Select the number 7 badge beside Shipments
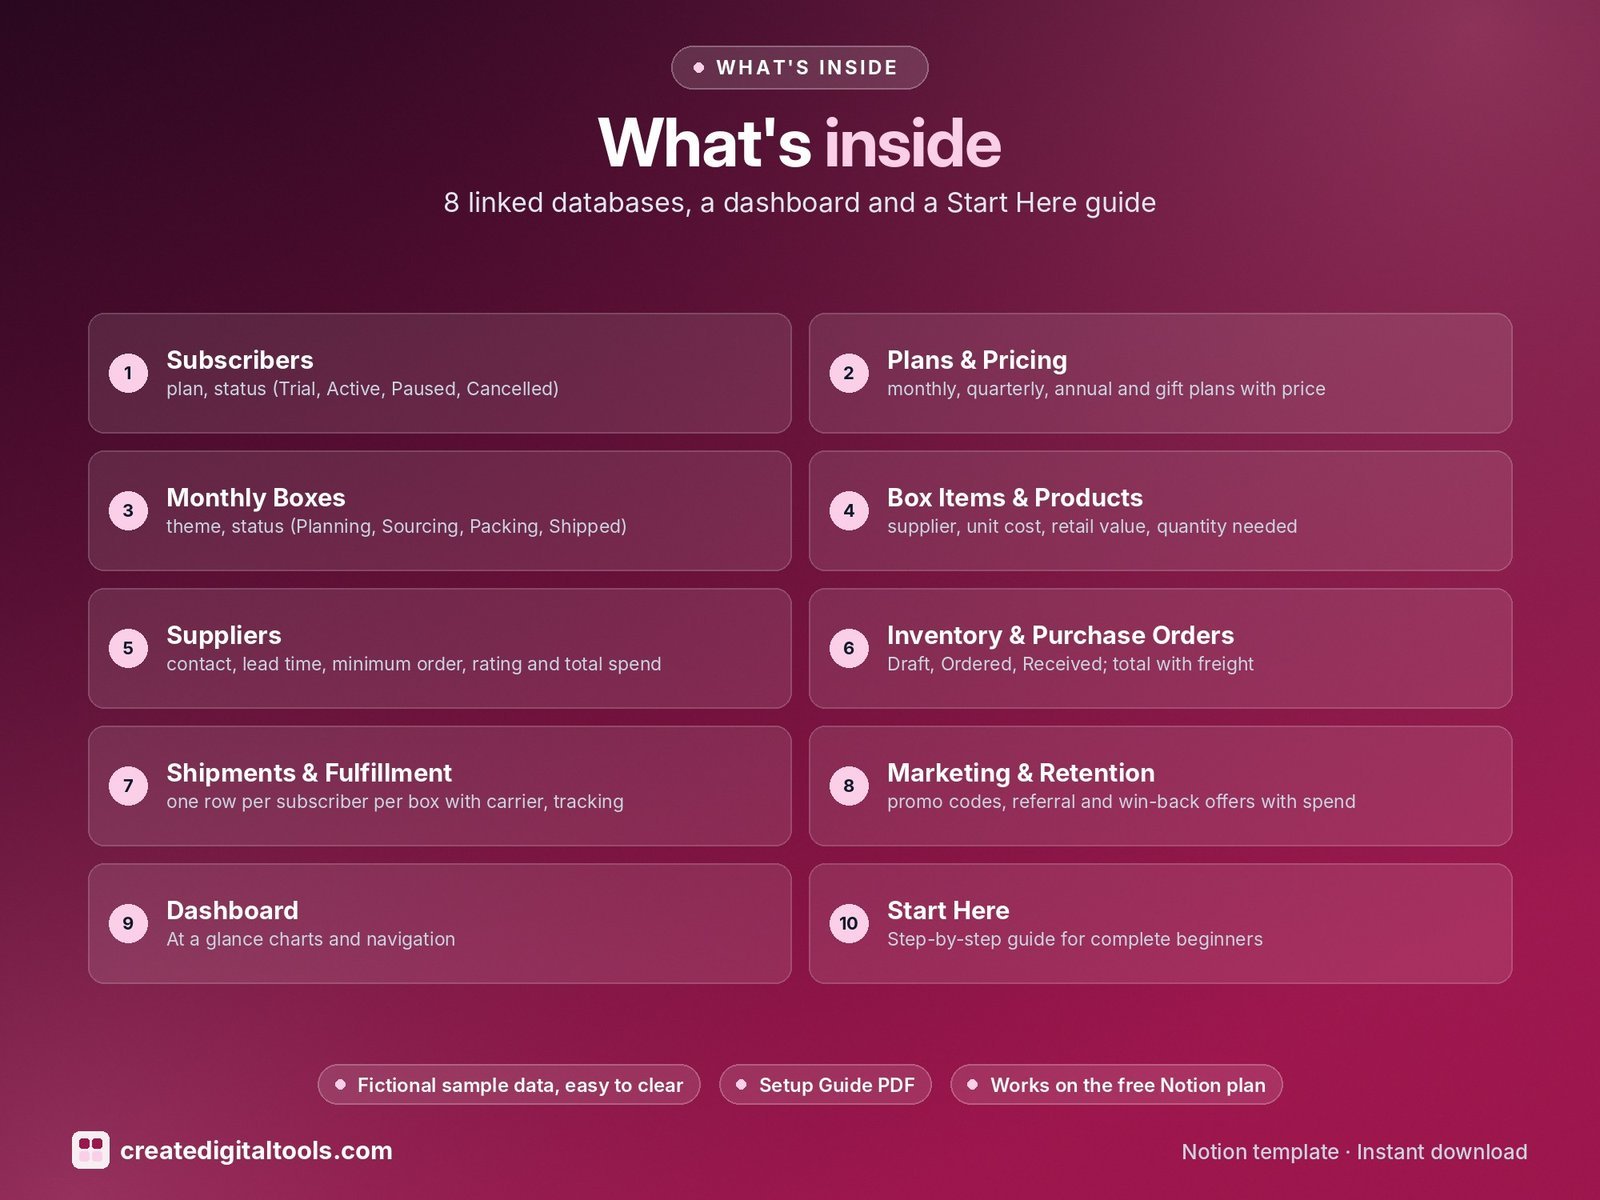1600x1200 pixels. [x=128, y=786]
